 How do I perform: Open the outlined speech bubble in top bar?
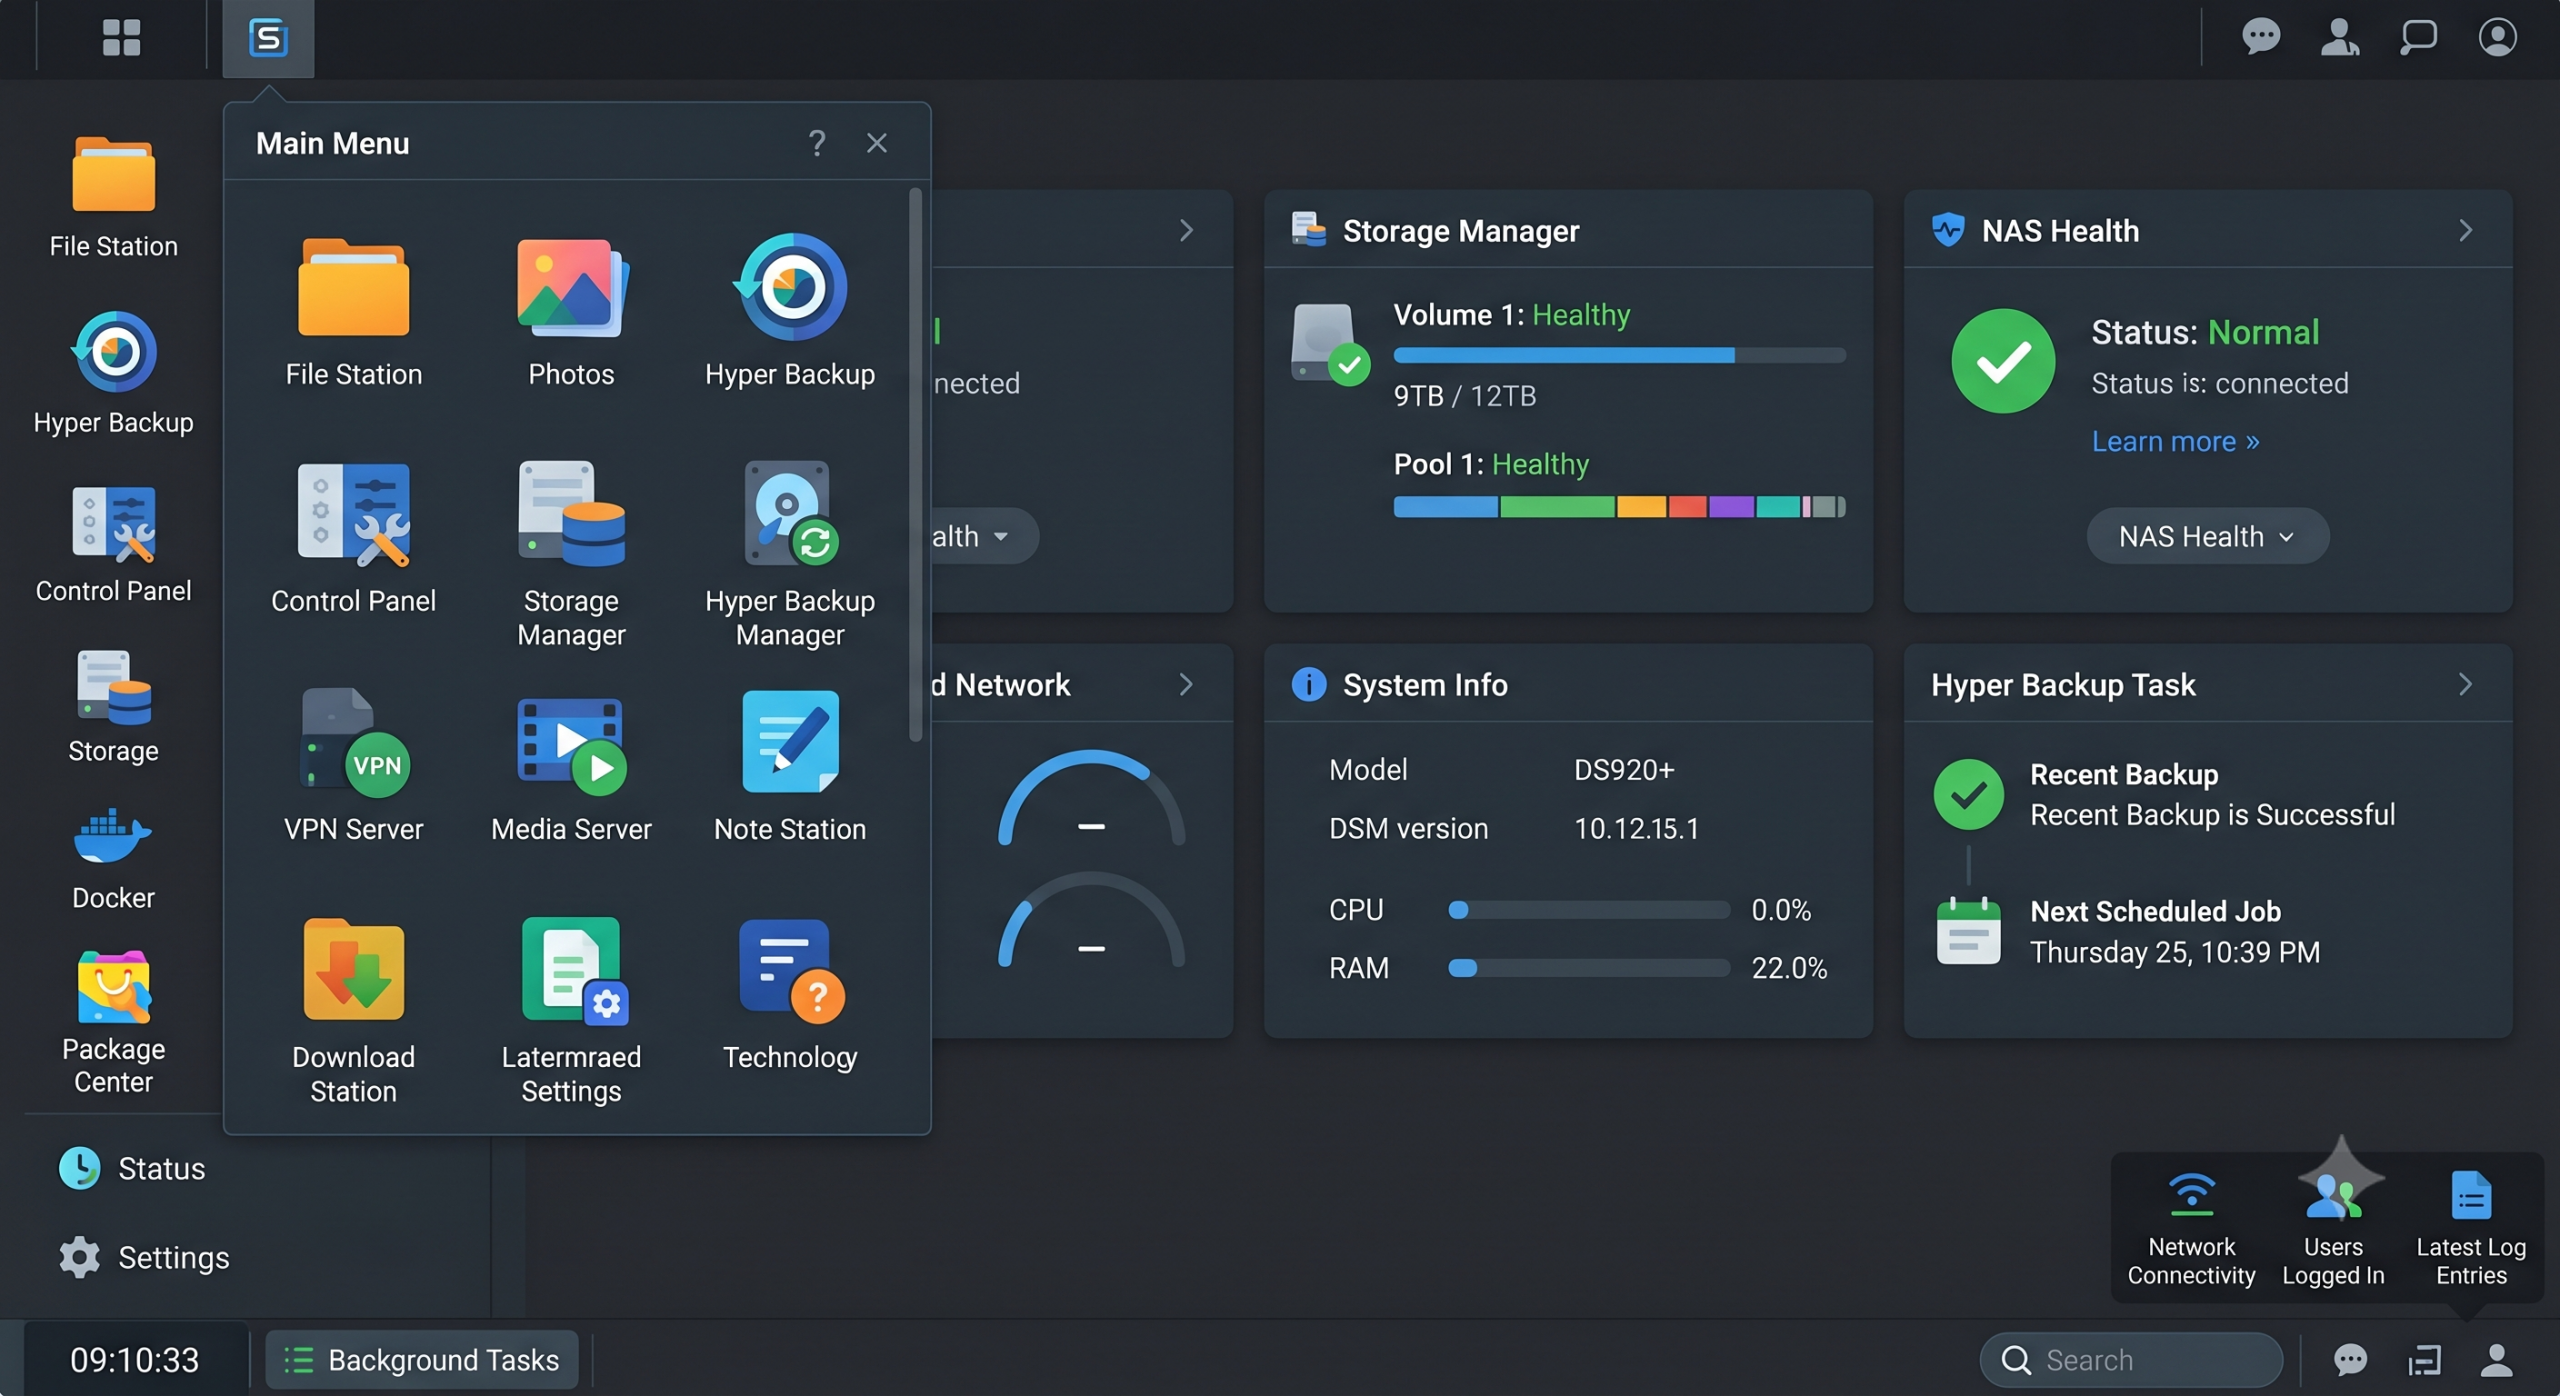(2419, 38)
